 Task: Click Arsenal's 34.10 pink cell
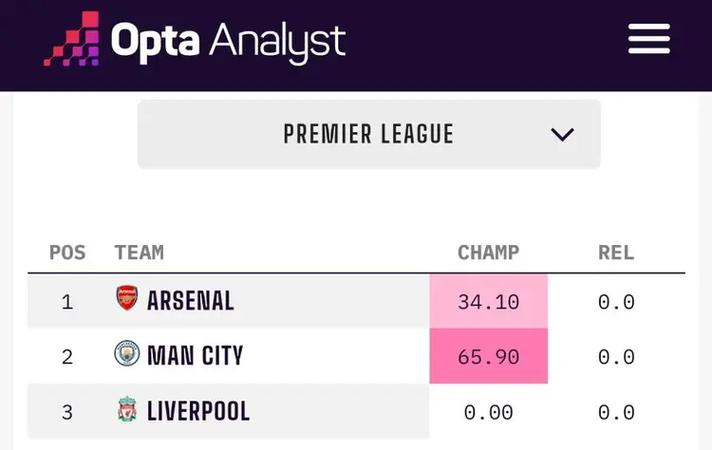(x=489, y=301)
